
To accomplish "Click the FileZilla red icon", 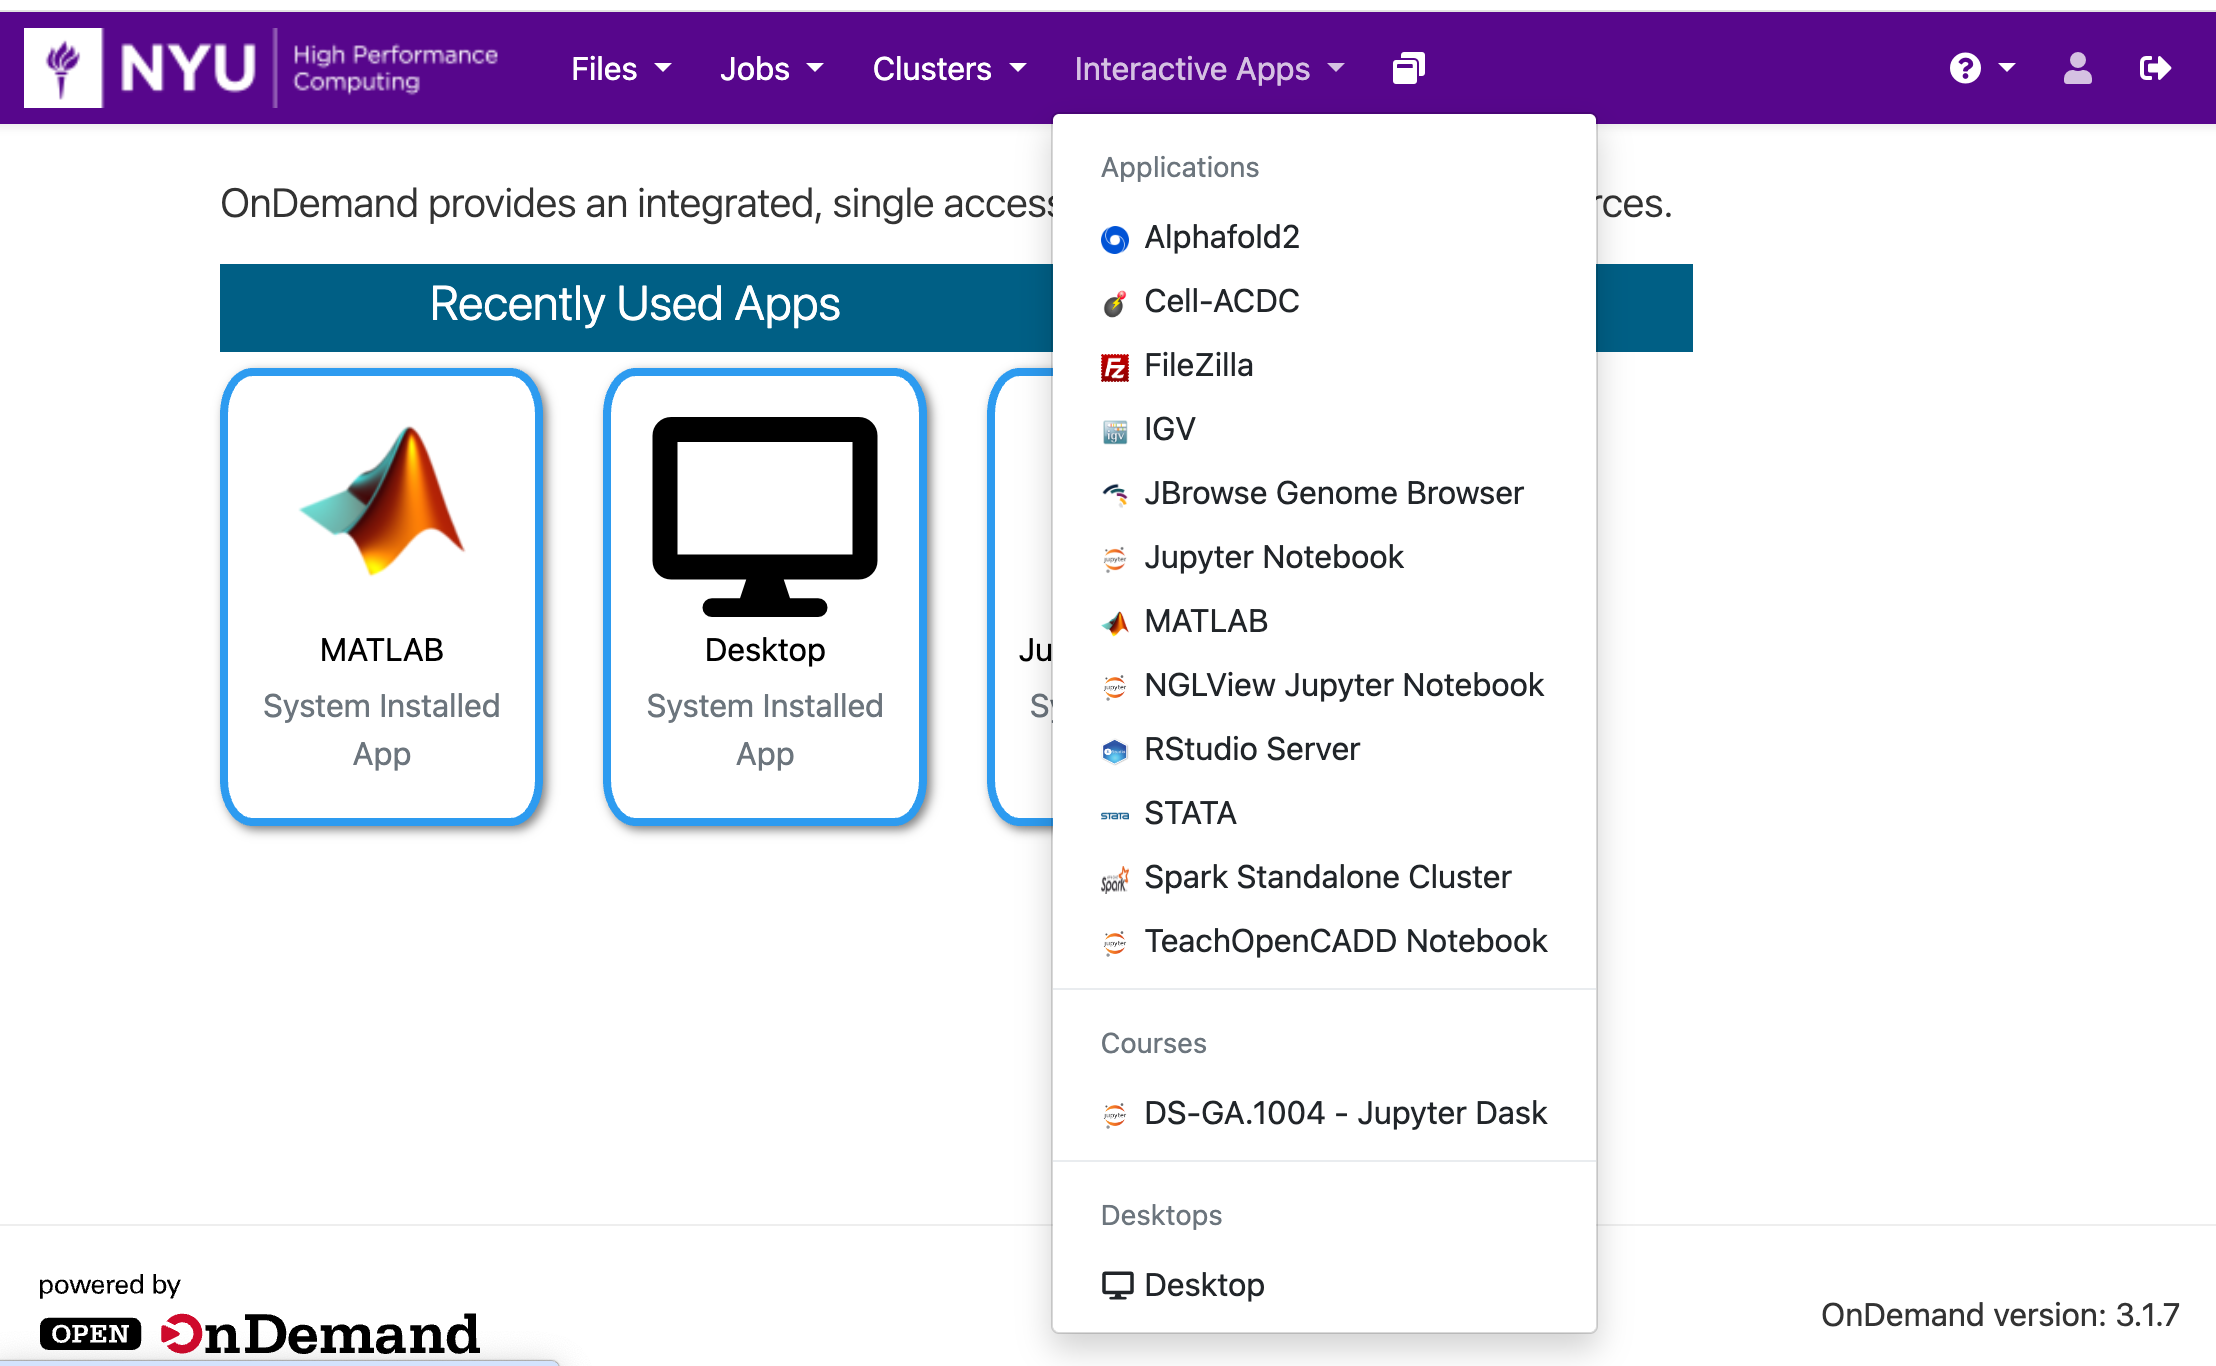I will point(1115,367).
